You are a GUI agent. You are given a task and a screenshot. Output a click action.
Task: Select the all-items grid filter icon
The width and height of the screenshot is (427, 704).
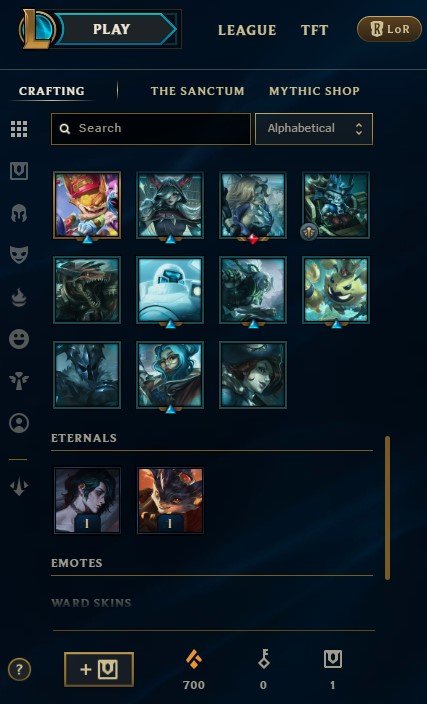(19, 129)
